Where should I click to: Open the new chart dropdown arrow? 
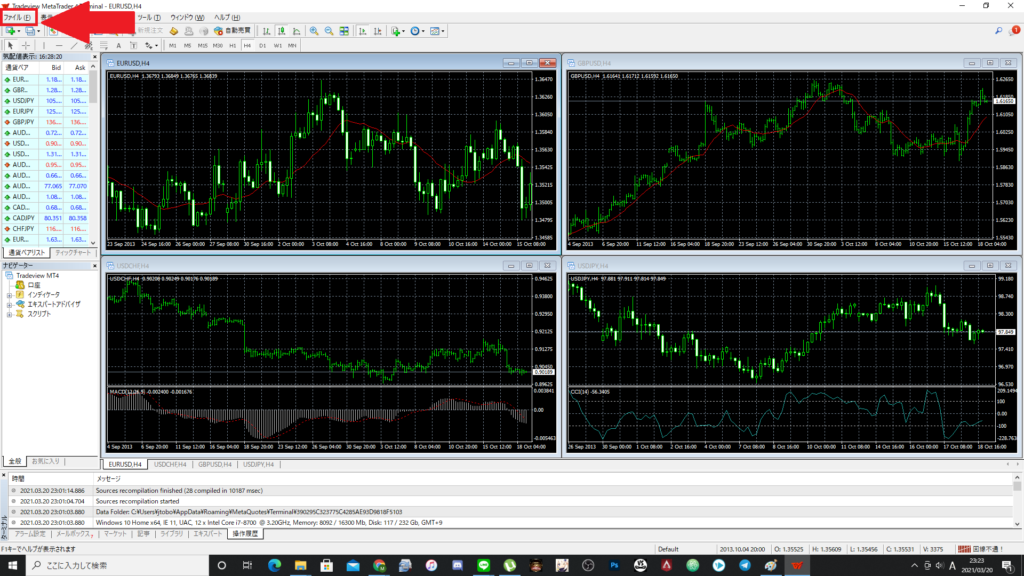pyautogui.click(x=19, y=31)
